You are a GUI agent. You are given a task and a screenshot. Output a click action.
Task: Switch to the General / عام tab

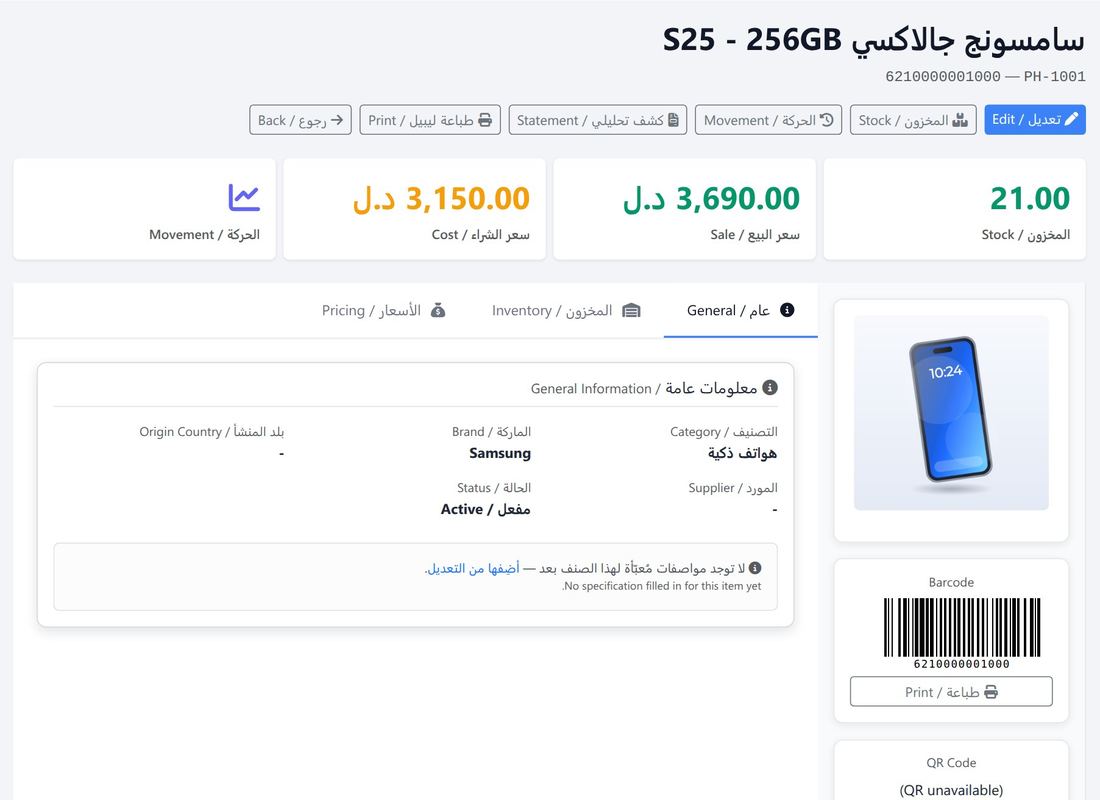click(741, 310)
